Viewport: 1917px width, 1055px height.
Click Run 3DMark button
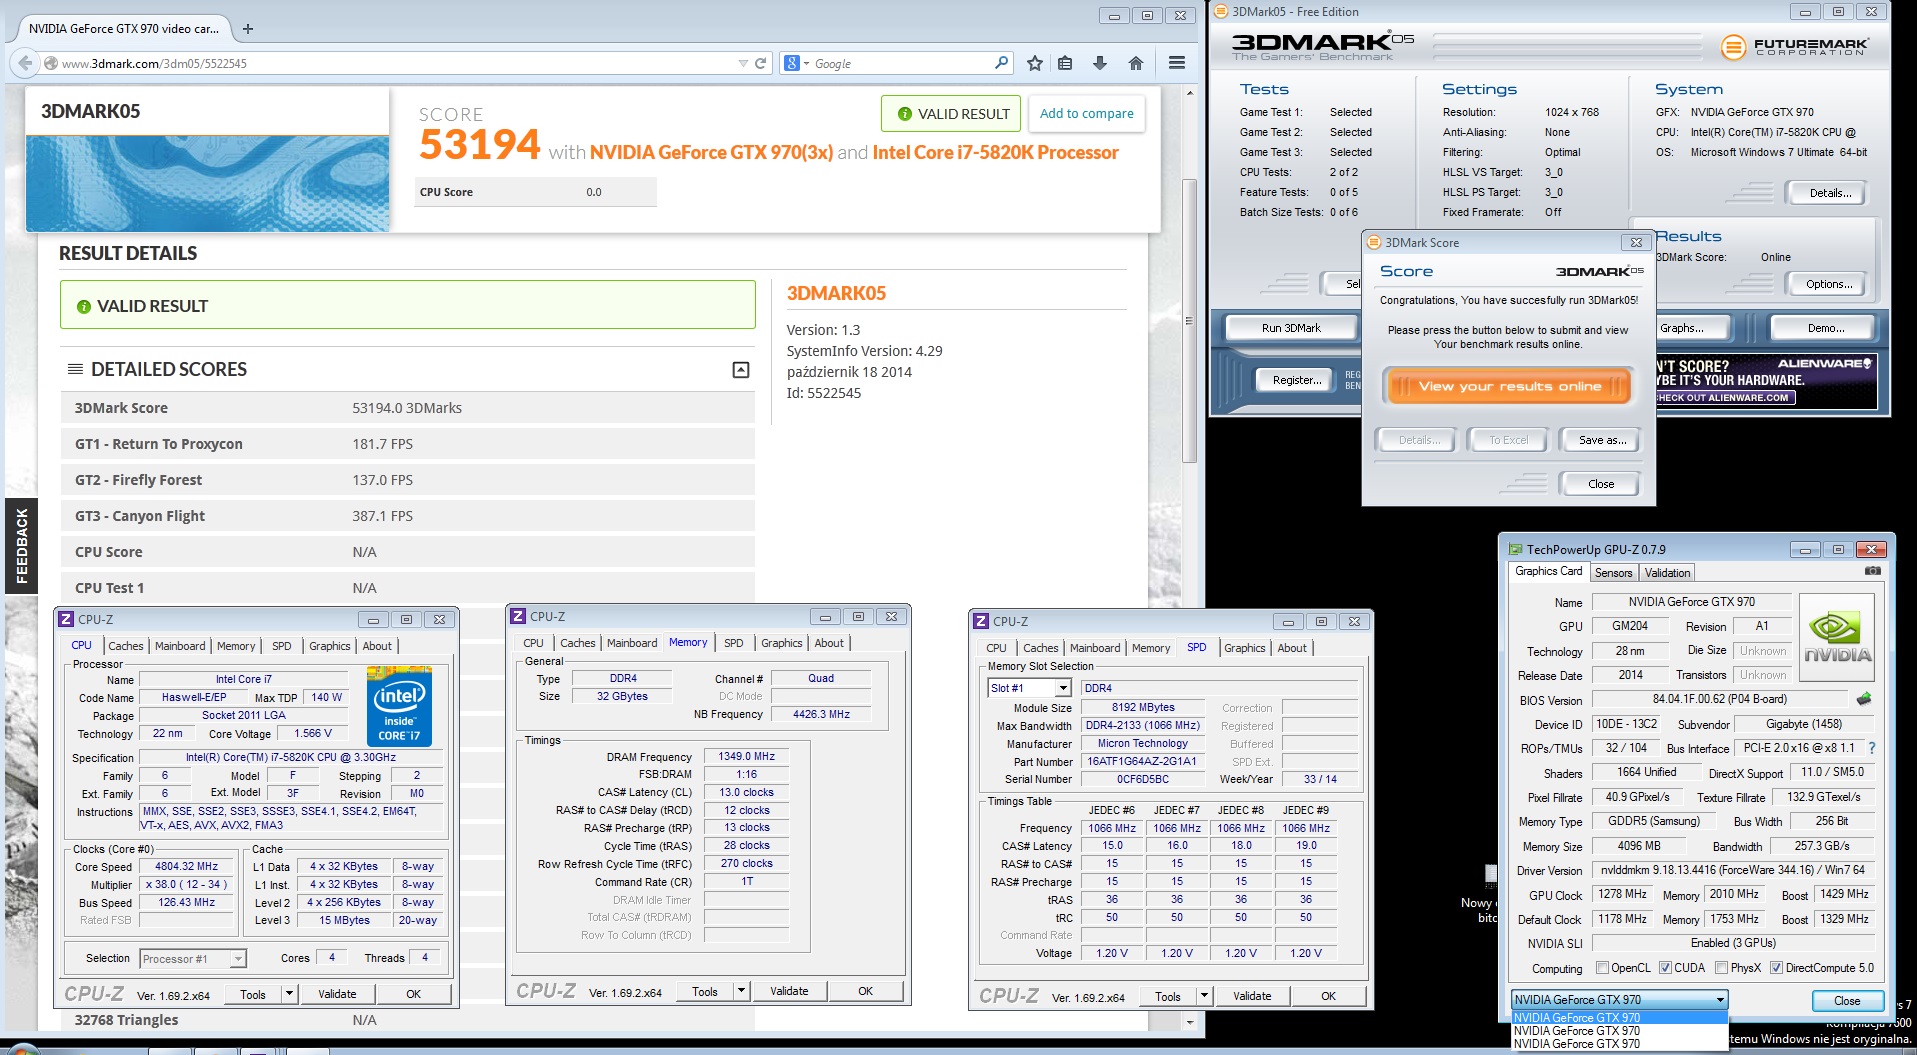[1291, 328]
